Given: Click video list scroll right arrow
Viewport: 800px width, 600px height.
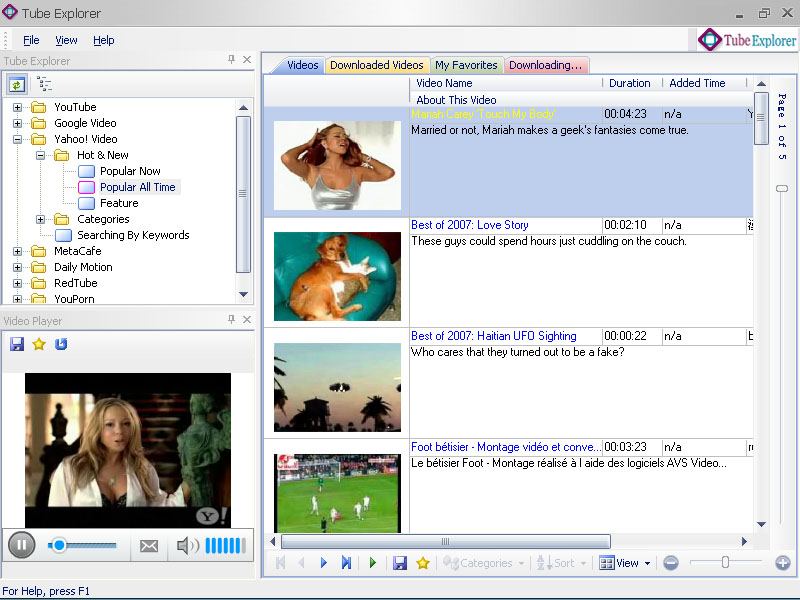Looking at the screenshot, I should click(x=744, y=541).
